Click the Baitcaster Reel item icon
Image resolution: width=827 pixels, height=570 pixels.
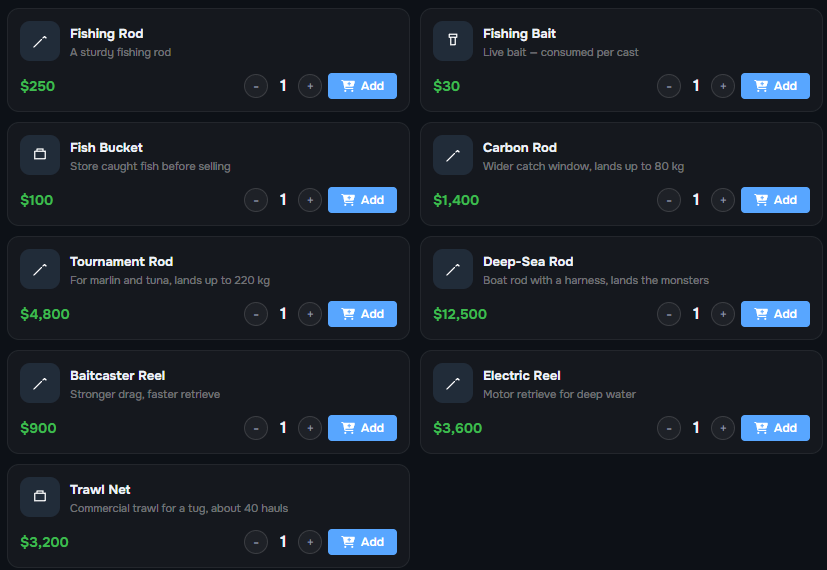[x=40, y=383]
